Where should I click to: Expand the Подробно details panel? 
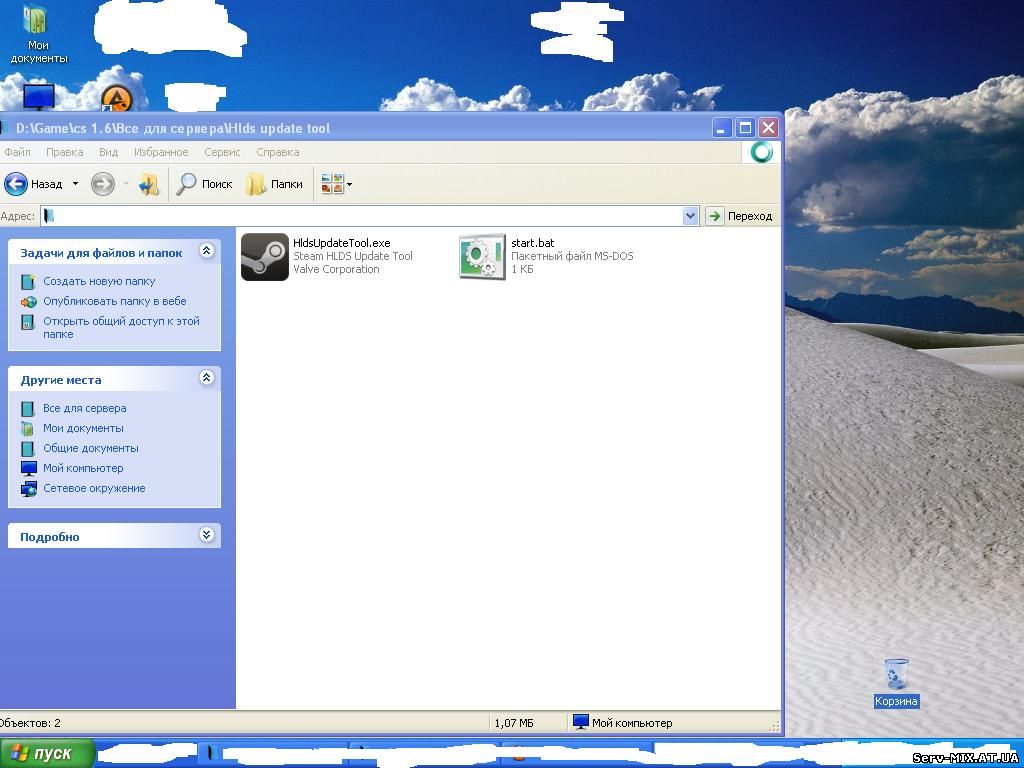pyautogui.click(x=206, y=535)
